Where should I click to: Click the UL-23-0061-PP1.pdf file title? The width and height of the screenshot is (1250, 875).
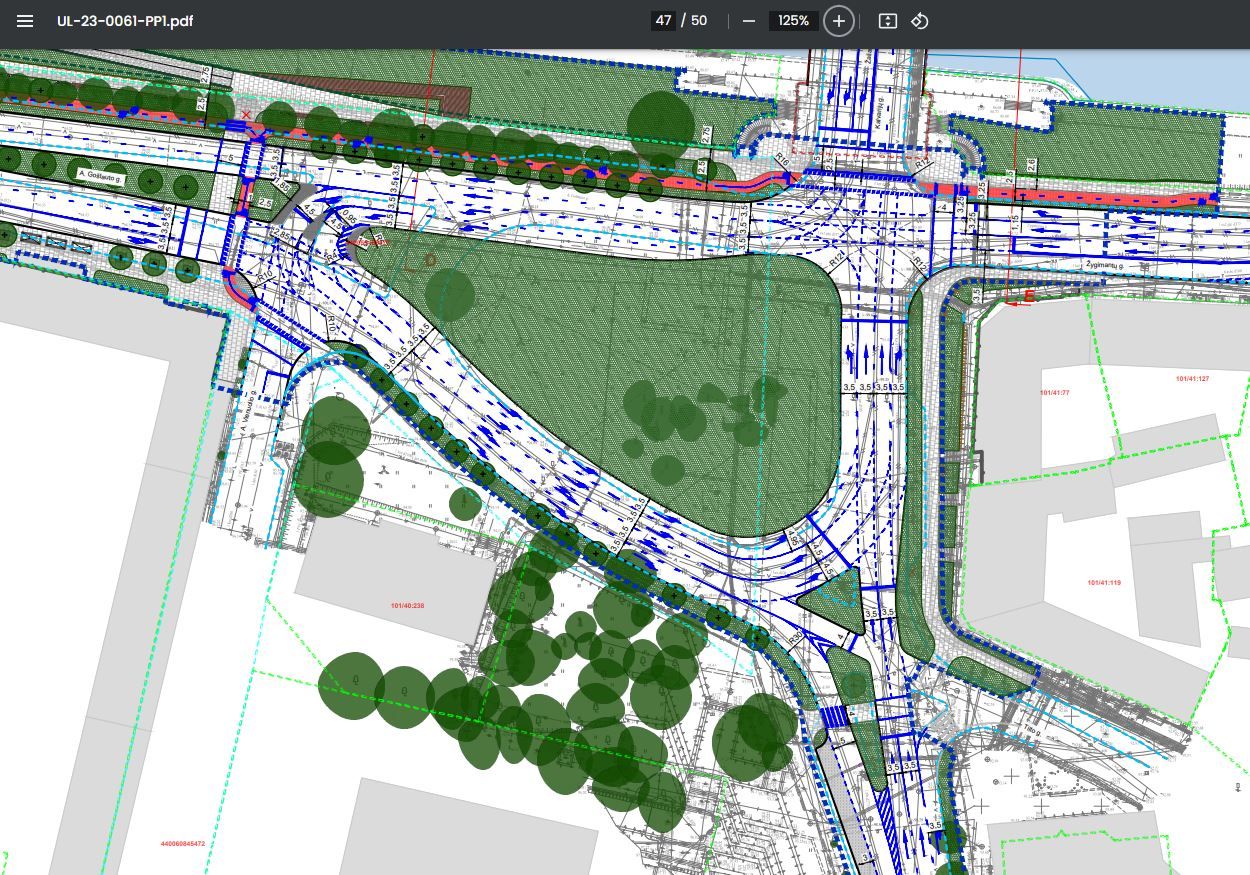125,21
